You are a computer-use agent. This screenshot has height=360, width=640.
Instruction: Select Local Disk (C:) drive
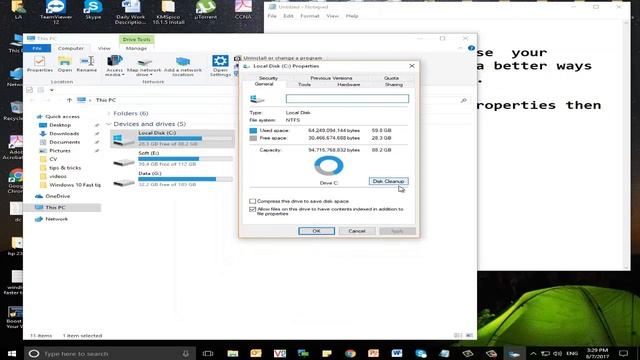point(172,138)
